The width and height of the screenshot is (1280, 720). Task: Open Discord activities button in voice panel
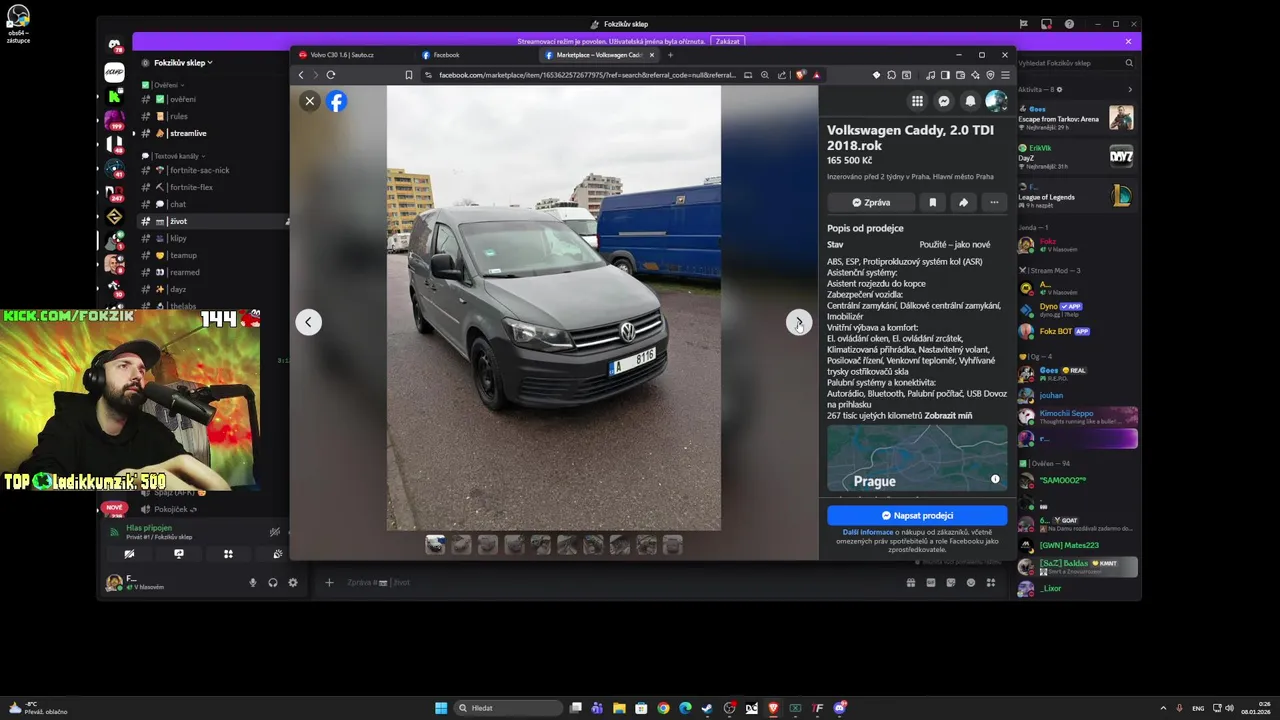pos(228,553)
